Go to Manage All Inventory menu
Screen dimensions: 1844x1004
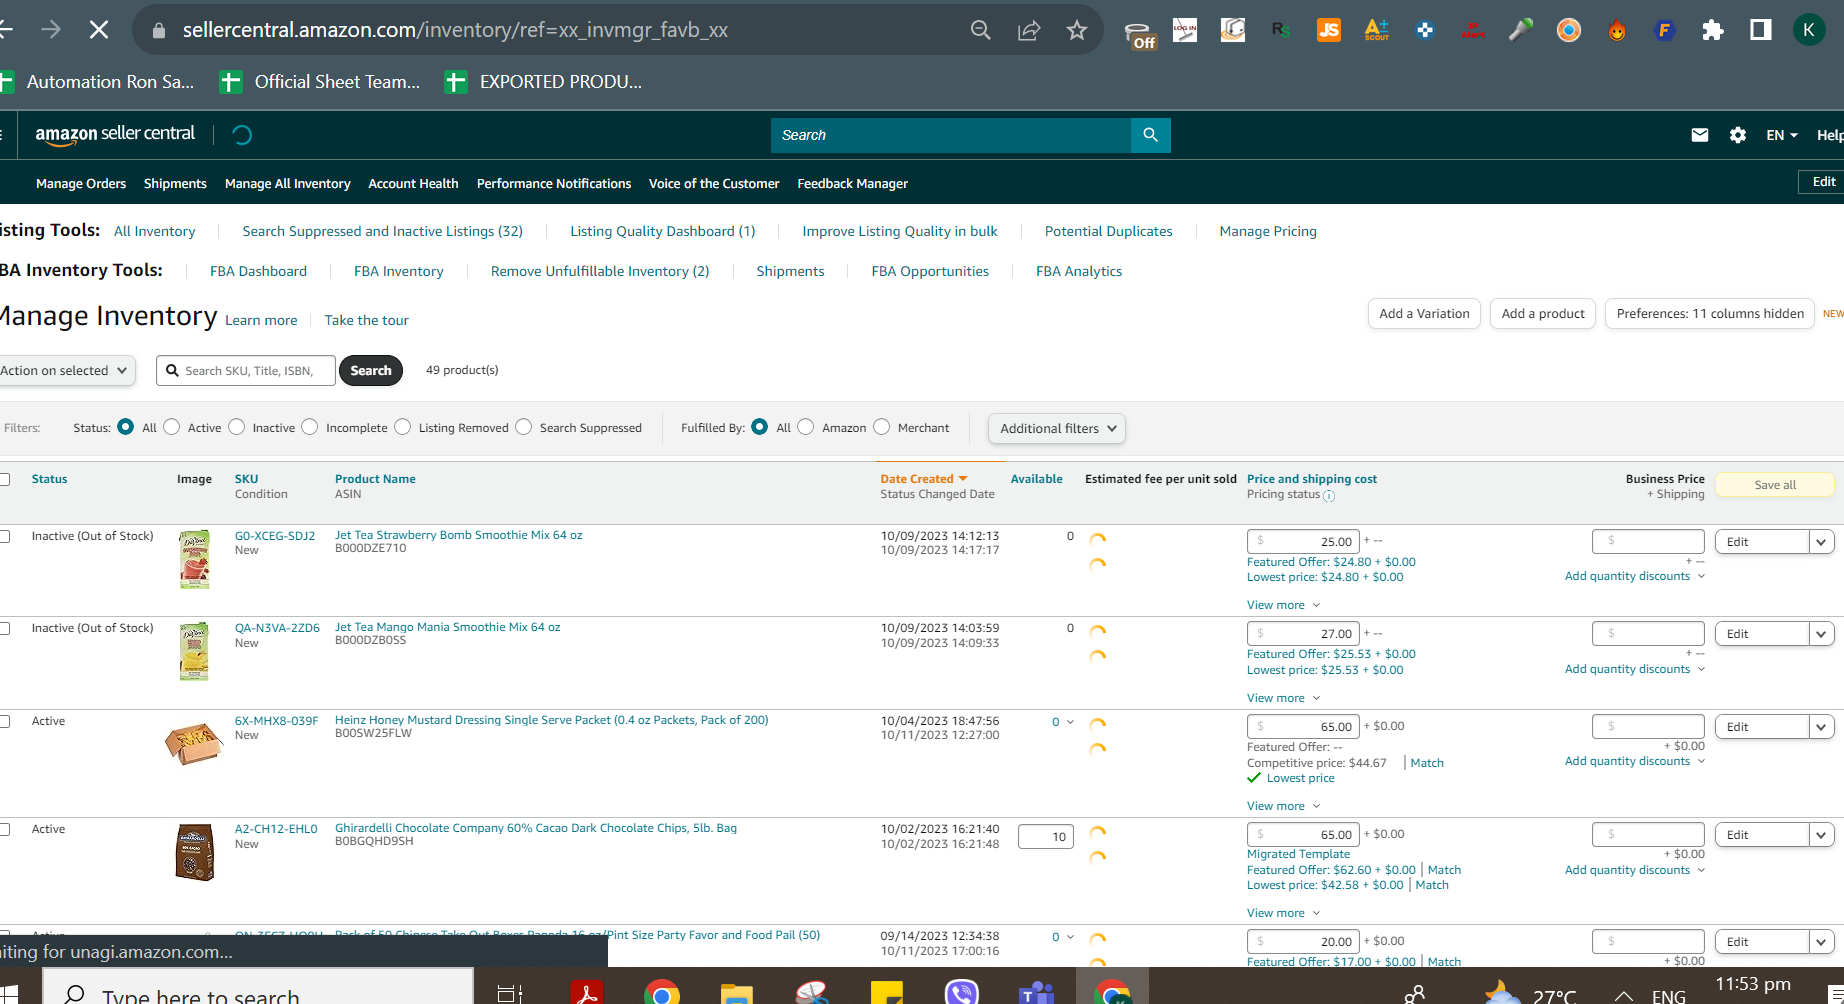click(288, 183)
